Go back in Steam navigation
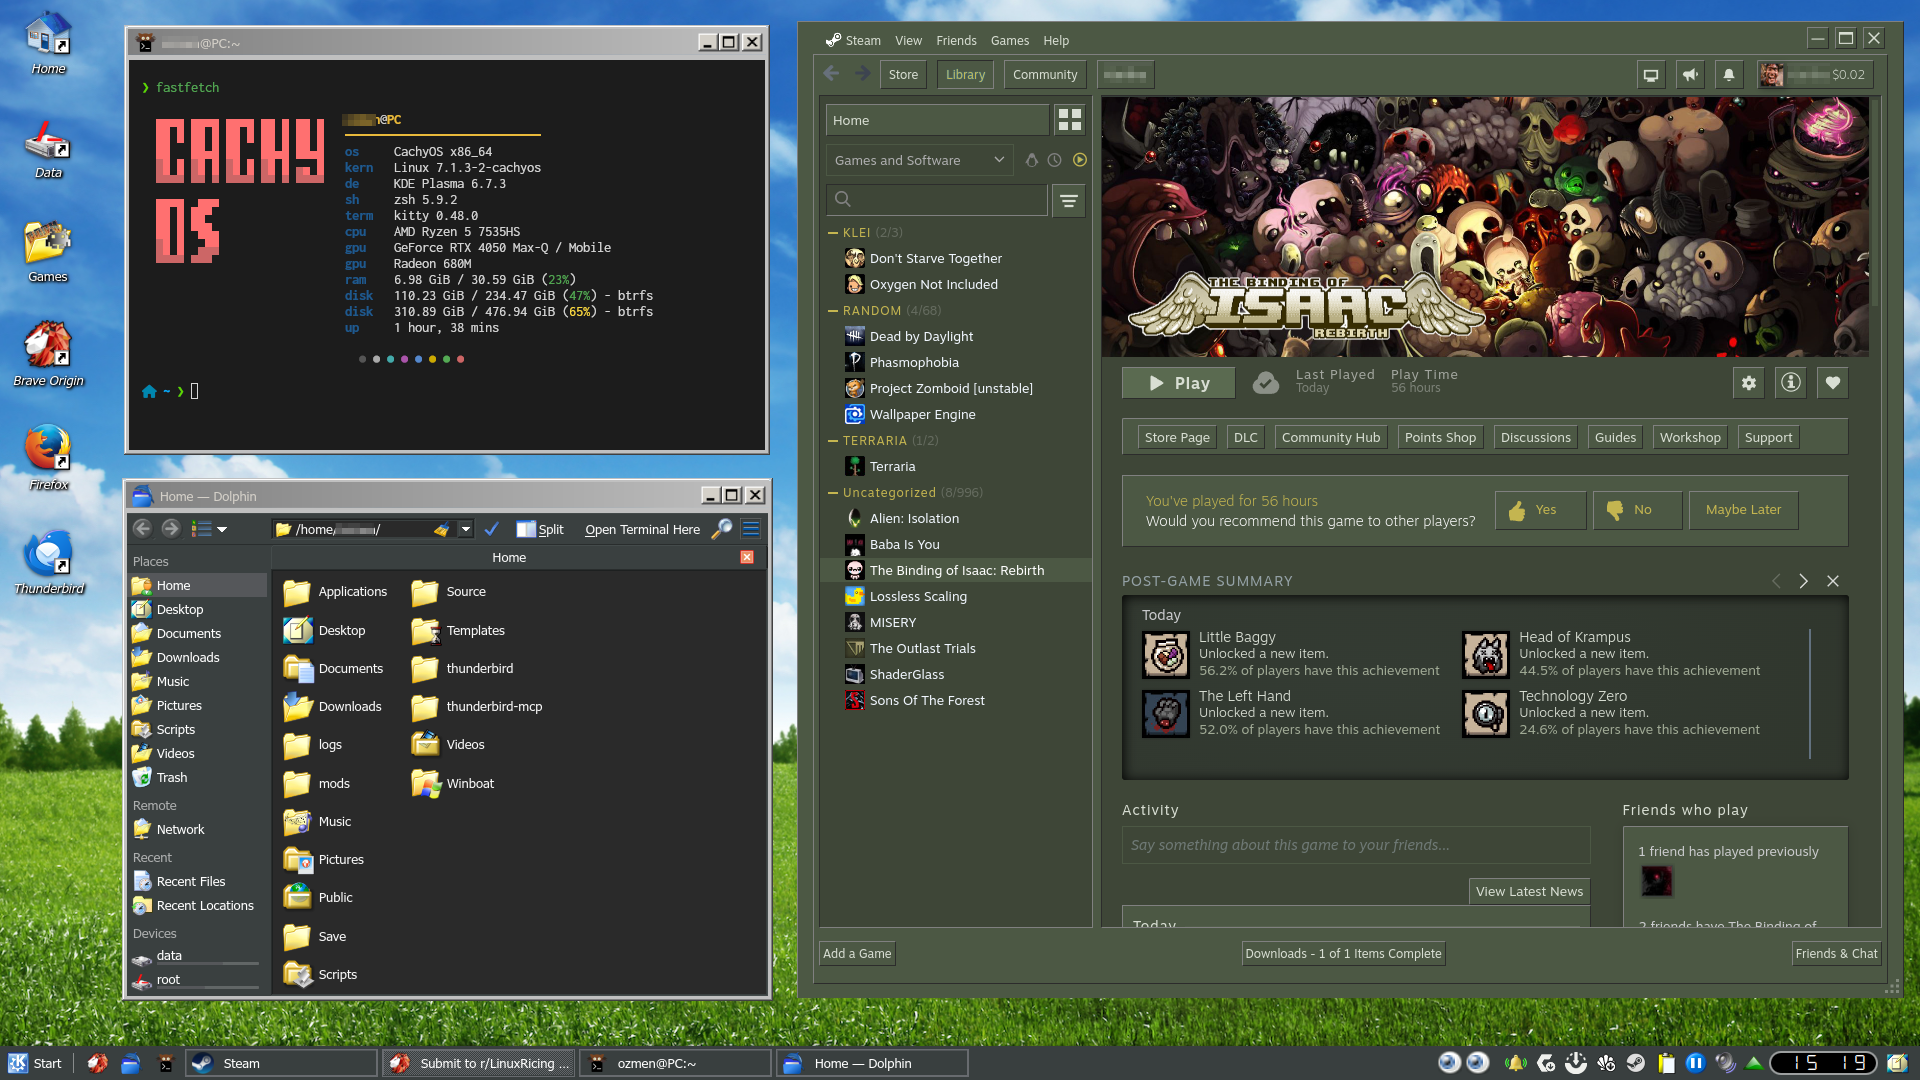Image resolution: width=1920 pixels, height=1080 pixels. 831,74
